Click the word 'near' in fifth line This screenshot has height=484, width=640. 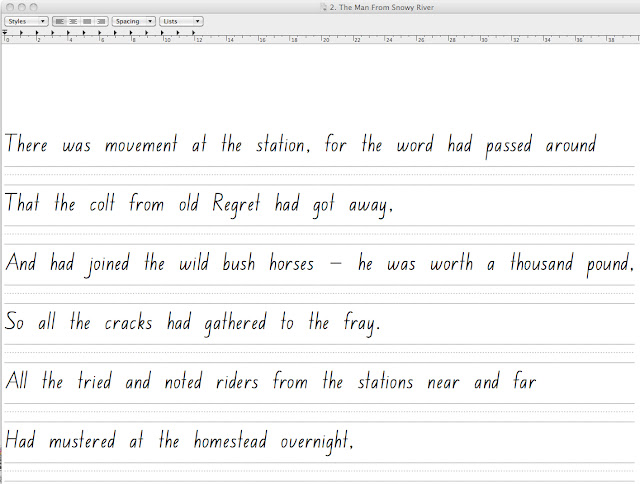[x=443, y=383]
